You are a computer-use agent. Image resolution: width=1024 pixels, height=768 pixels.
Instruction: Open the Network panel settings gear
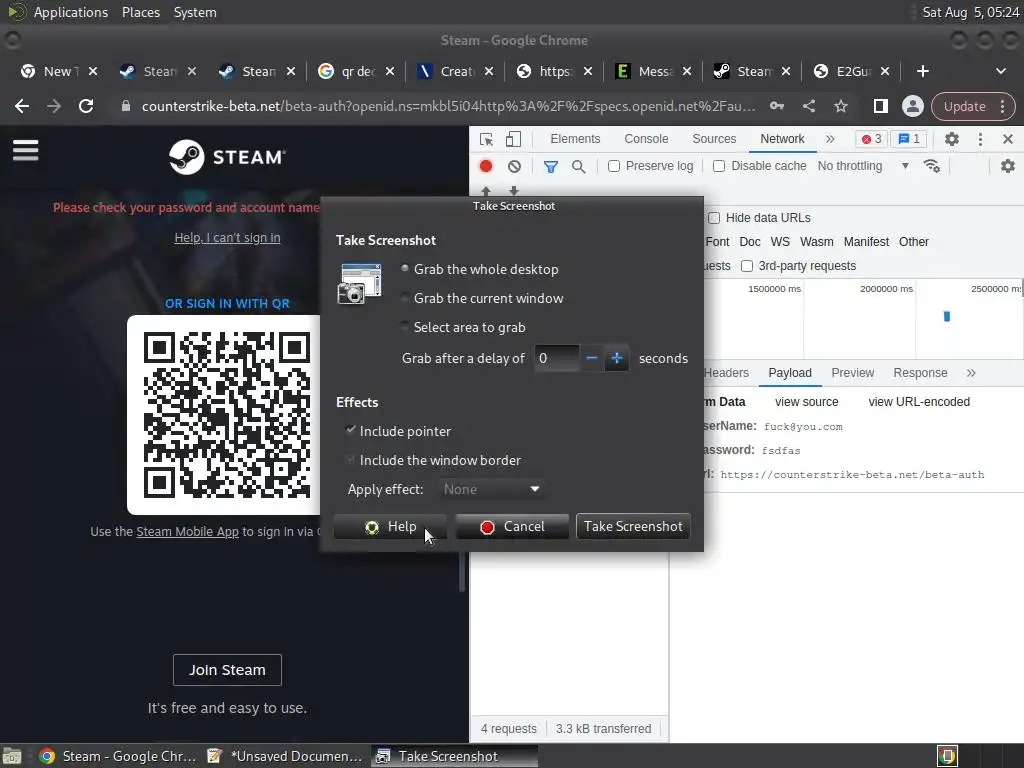click(1008, 166)
